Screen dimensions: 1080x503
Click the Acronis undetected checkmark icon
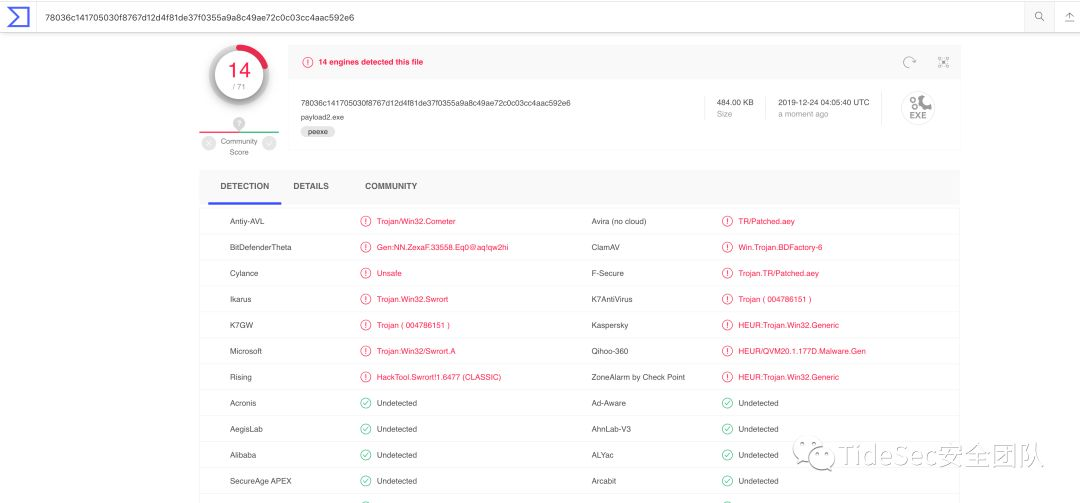click(x=366, y=403)
